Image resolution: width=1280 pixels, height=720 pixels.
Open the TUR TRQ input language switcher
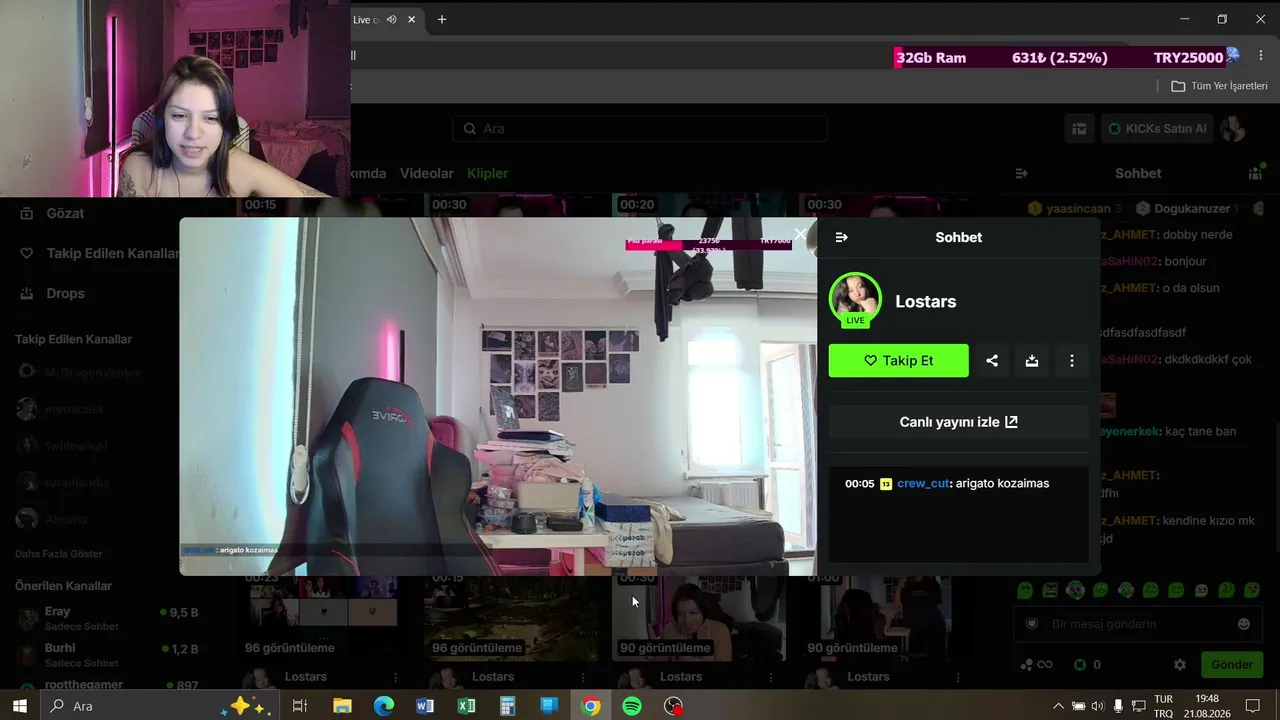[x=1164, y=706]
